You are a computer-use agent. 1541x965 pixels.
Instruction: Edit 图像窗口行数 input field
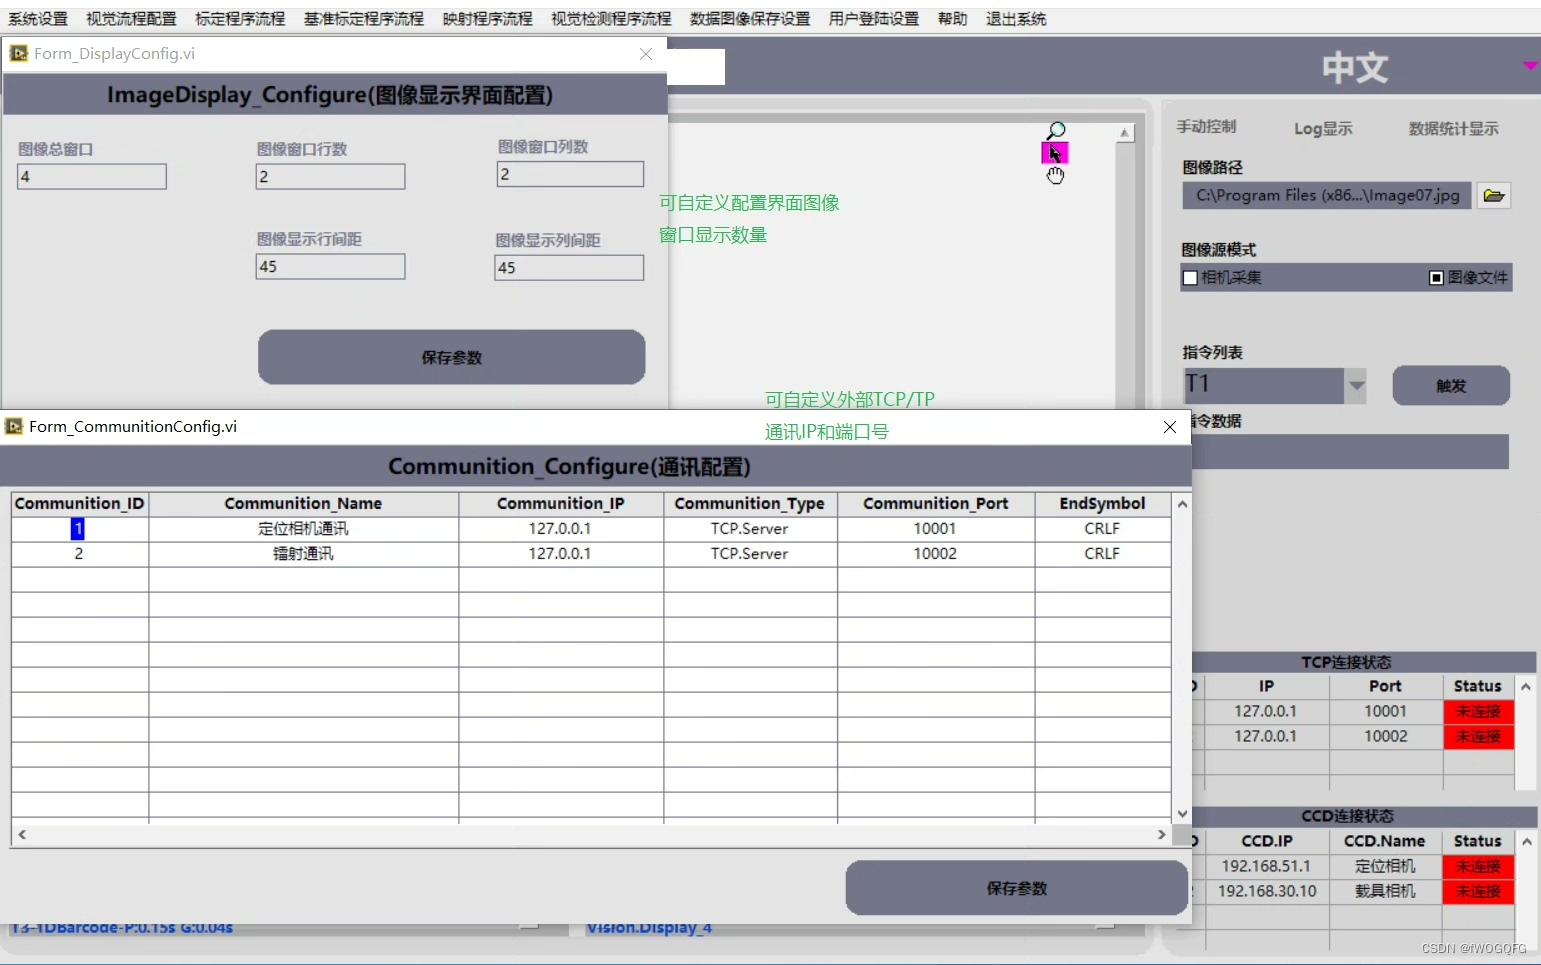point(330,176)
